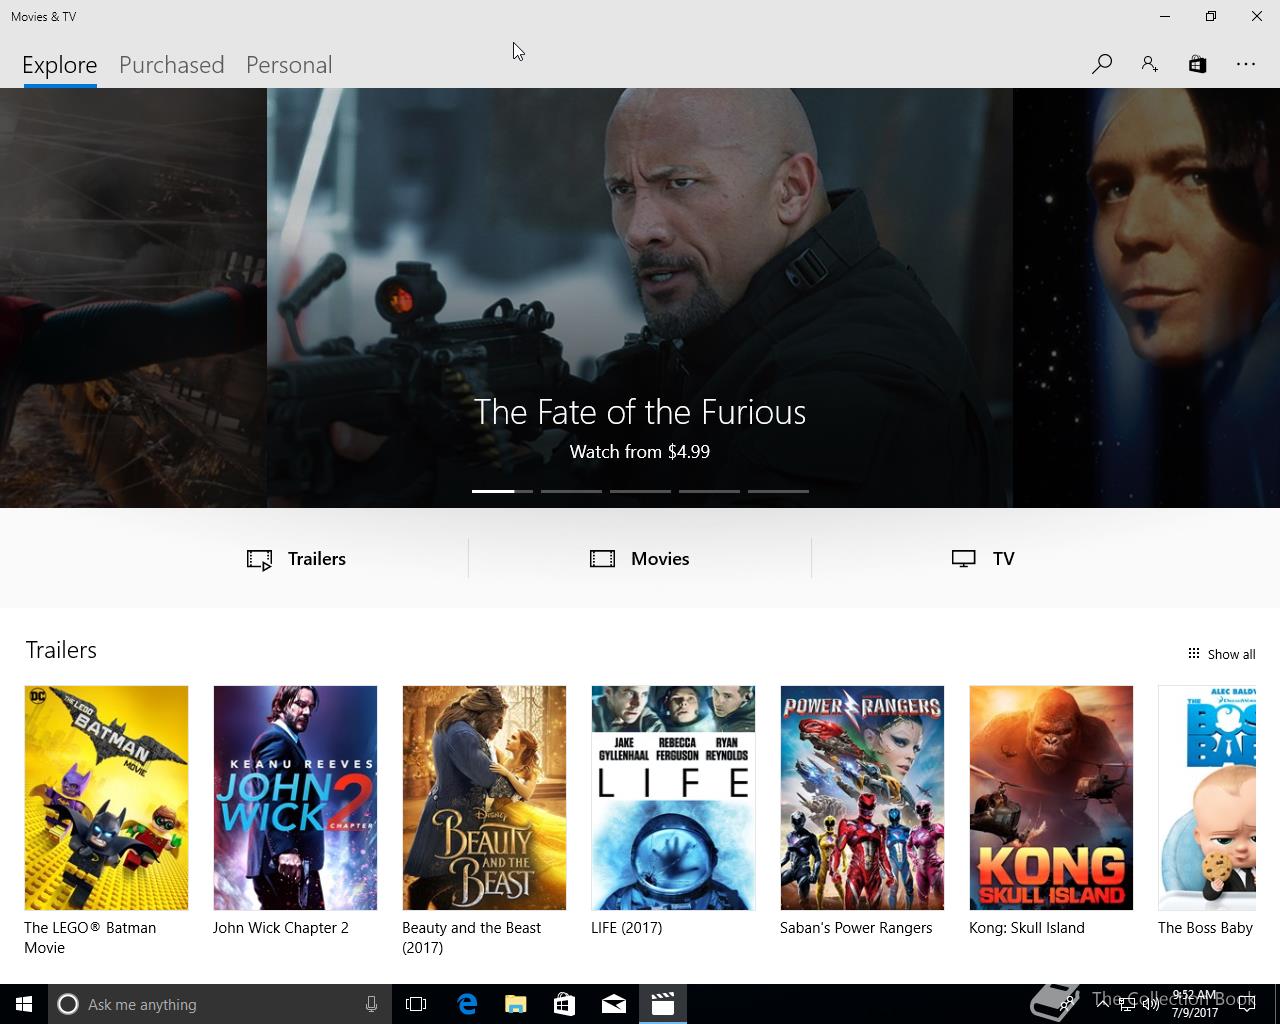Viewport: 1280px width, 1024px height.
Task: Click the Movies & TV taskbar icon
Action: click(x=663, y=1004)
